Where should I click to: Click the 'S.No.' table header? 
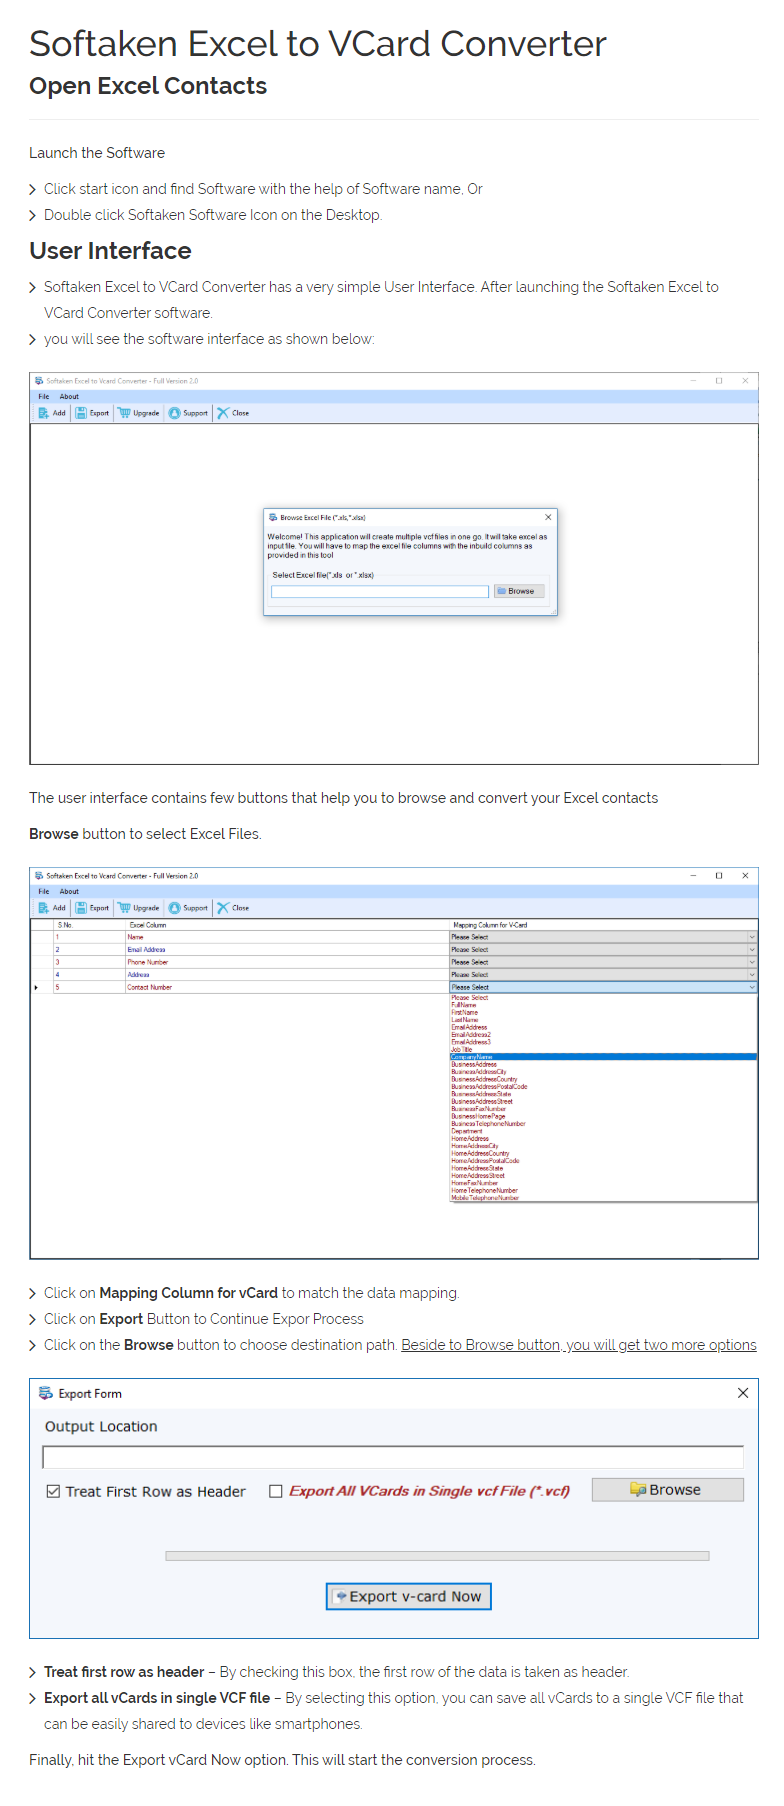click(x=89, y=925)
